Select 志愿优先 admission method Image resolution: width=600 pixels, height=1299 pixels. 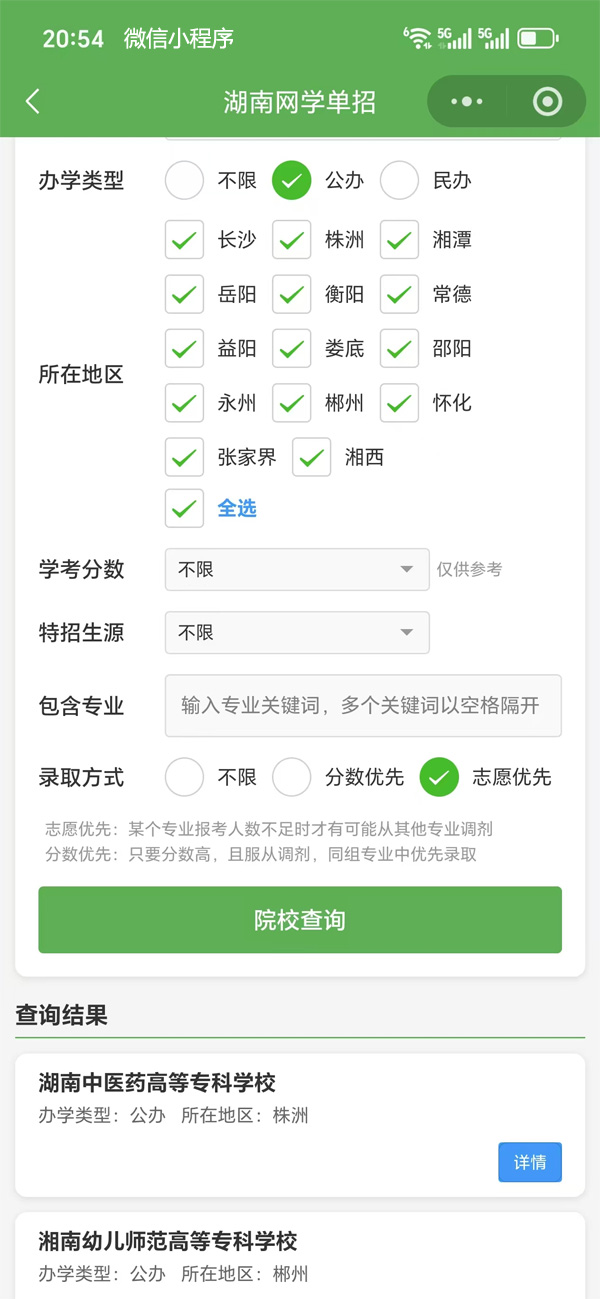[x=439, y=777]
